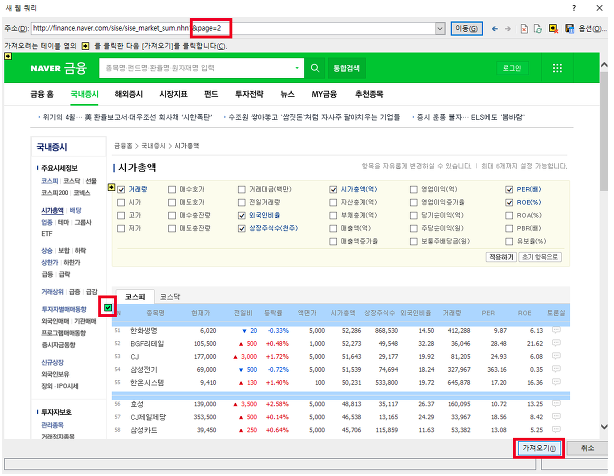
Task: Check the 매수호가 checkbox
Action: (x=172, y=189)
